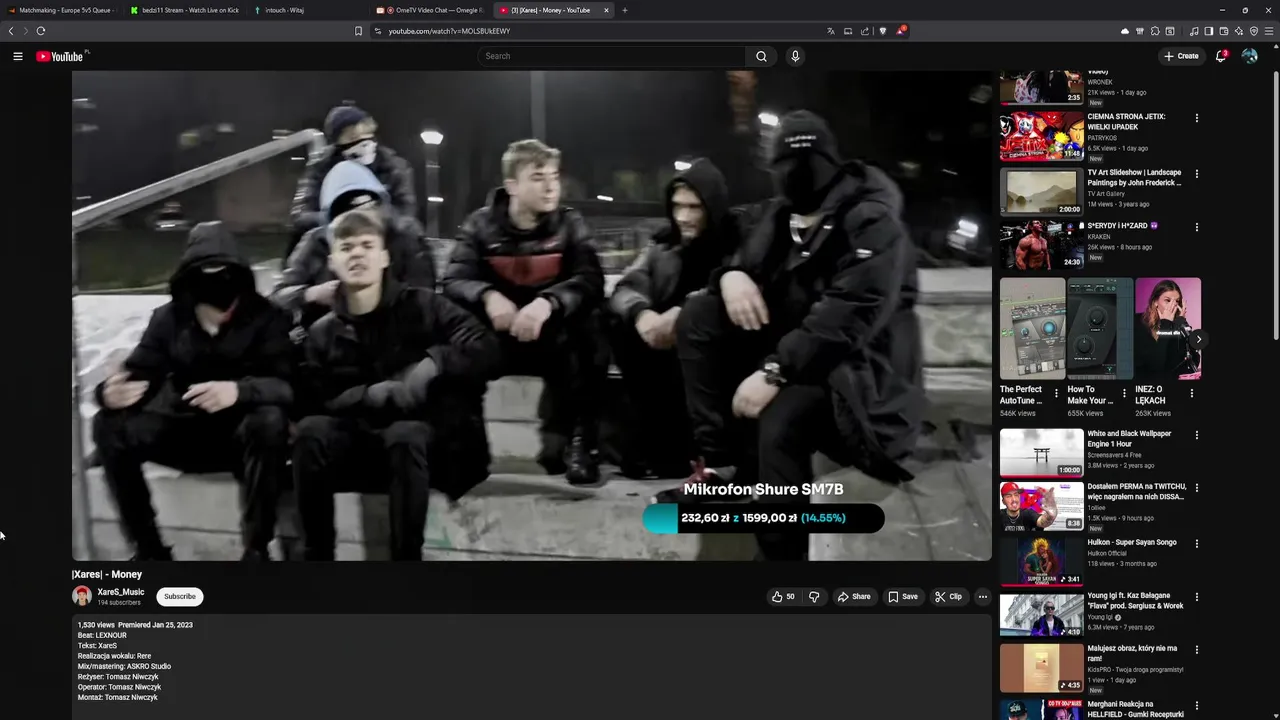Screen dimensions: 1280x720
Task: Open Brave Rewards triangle icon
Action: [x=900, y=31]
